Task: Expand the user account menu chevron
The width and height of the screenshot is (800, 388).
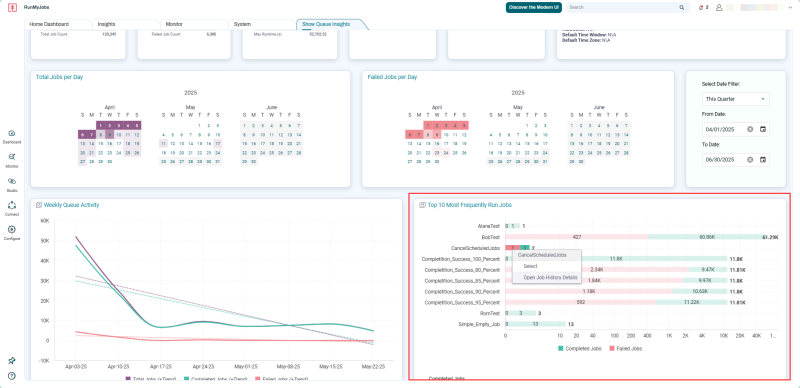Action: point(790,8)
